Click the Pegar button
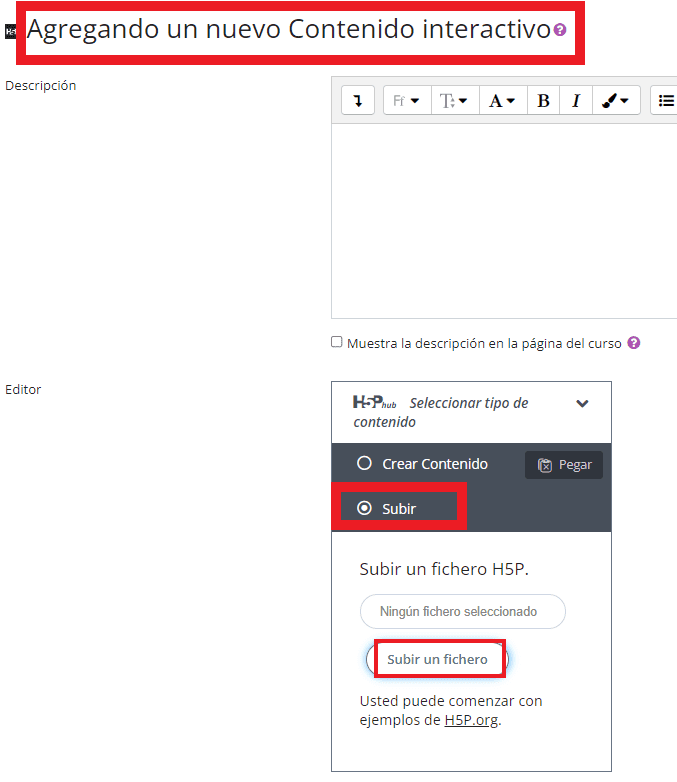The image size is (677, 782). pyautogui.click(x=564, y=465)
